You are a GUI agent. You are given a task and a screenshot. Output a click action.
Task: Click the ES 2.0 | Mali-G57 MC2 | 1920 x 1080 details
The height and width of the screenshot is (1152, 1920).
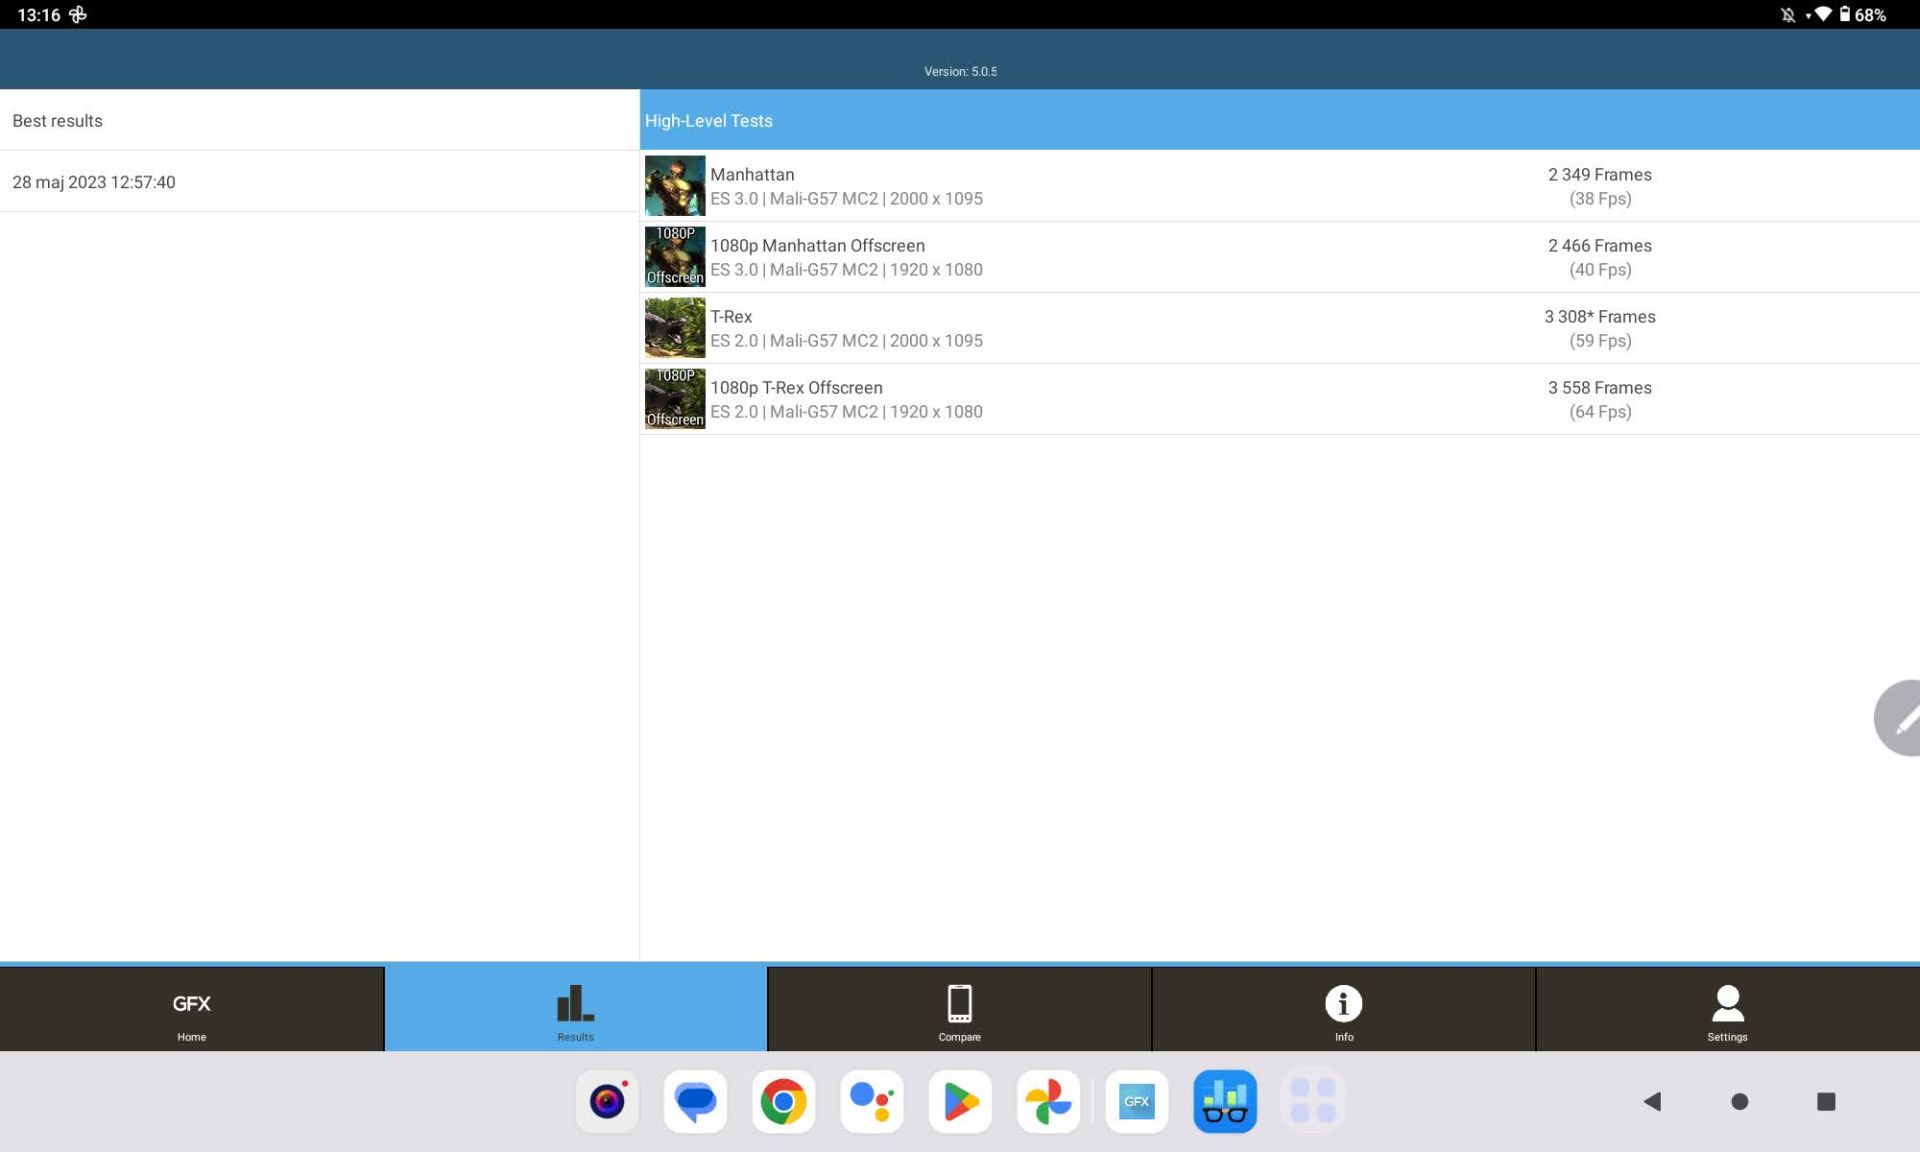coord(846,411)
